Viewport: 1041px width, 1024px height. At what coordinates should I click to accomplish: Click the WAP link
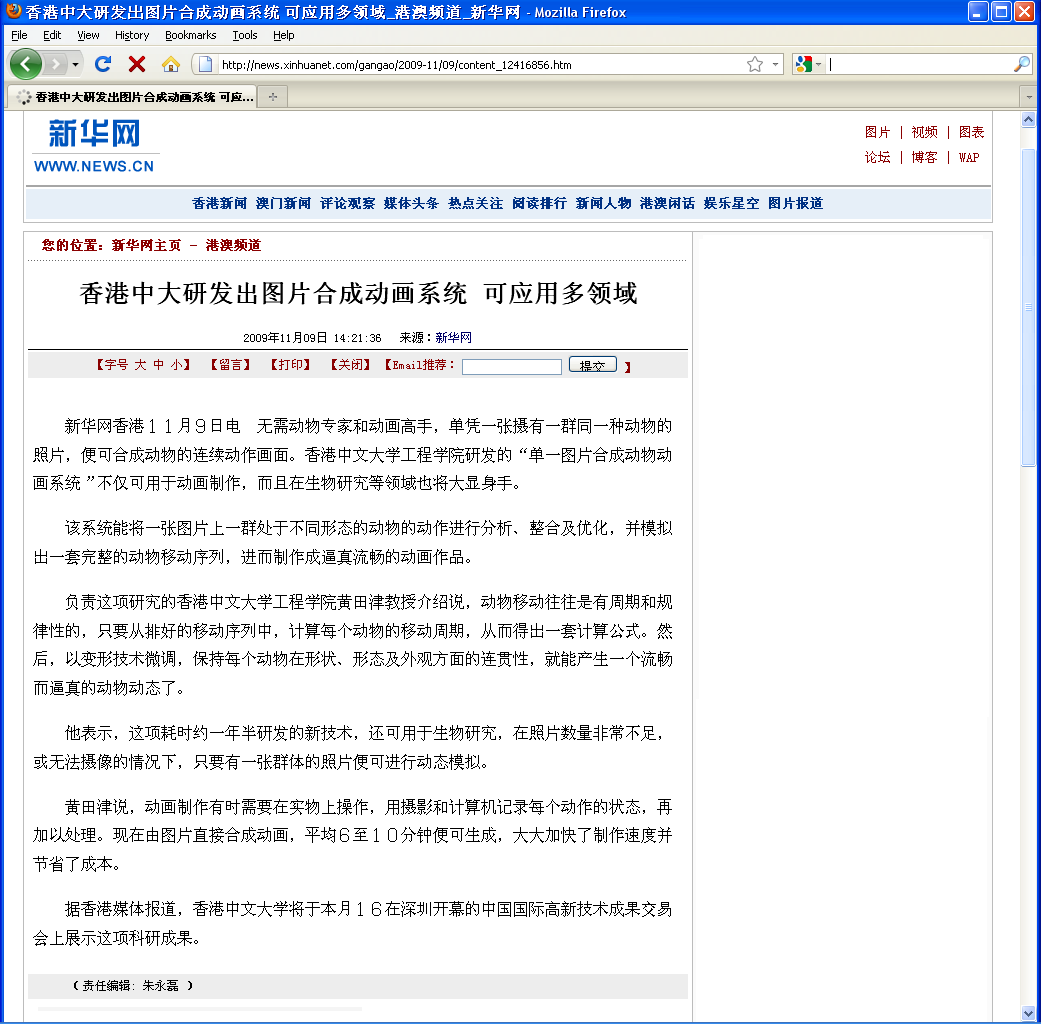969,157
